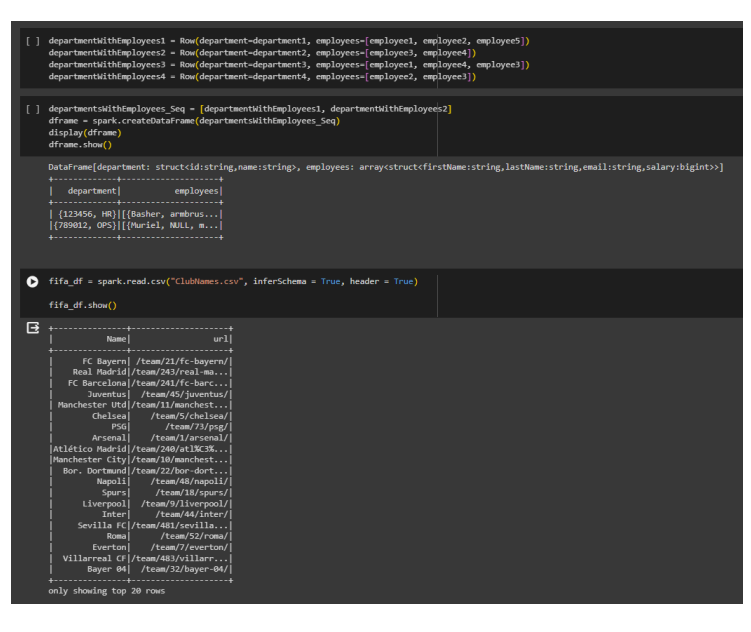Screen dimensions: 751x632
Task: Click the display(dframe) line
Action: 85,133
